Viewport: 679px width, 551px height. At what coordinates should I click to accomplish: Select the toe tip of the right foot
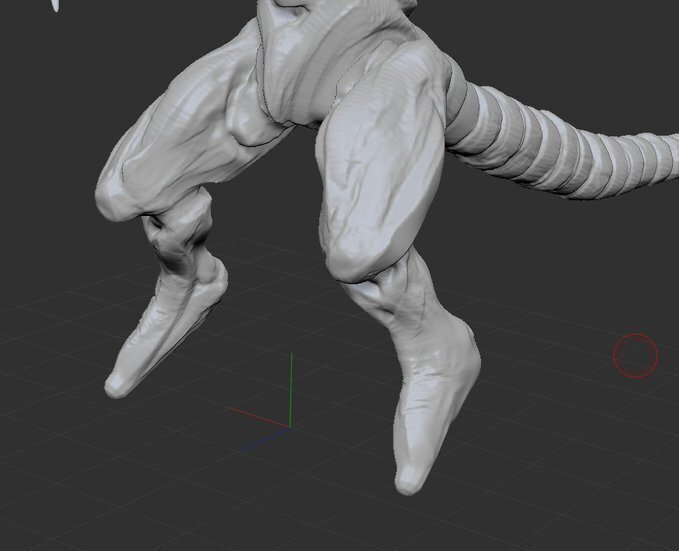tap(409, 480)
